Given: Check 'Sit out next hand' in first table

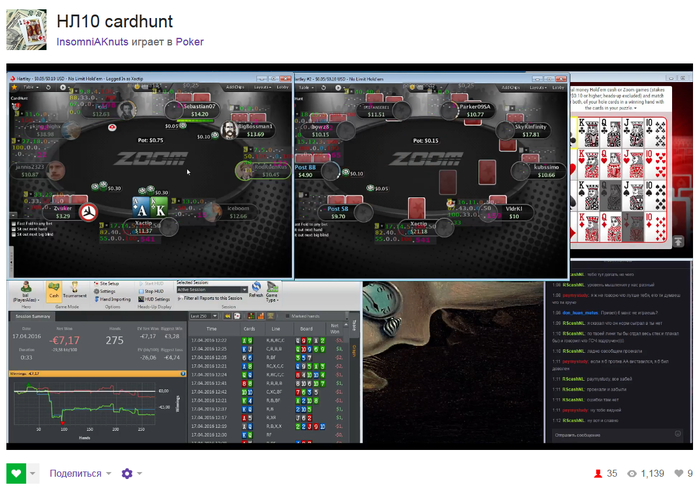Looking at the screenshot, I should [x=13, y=229].
